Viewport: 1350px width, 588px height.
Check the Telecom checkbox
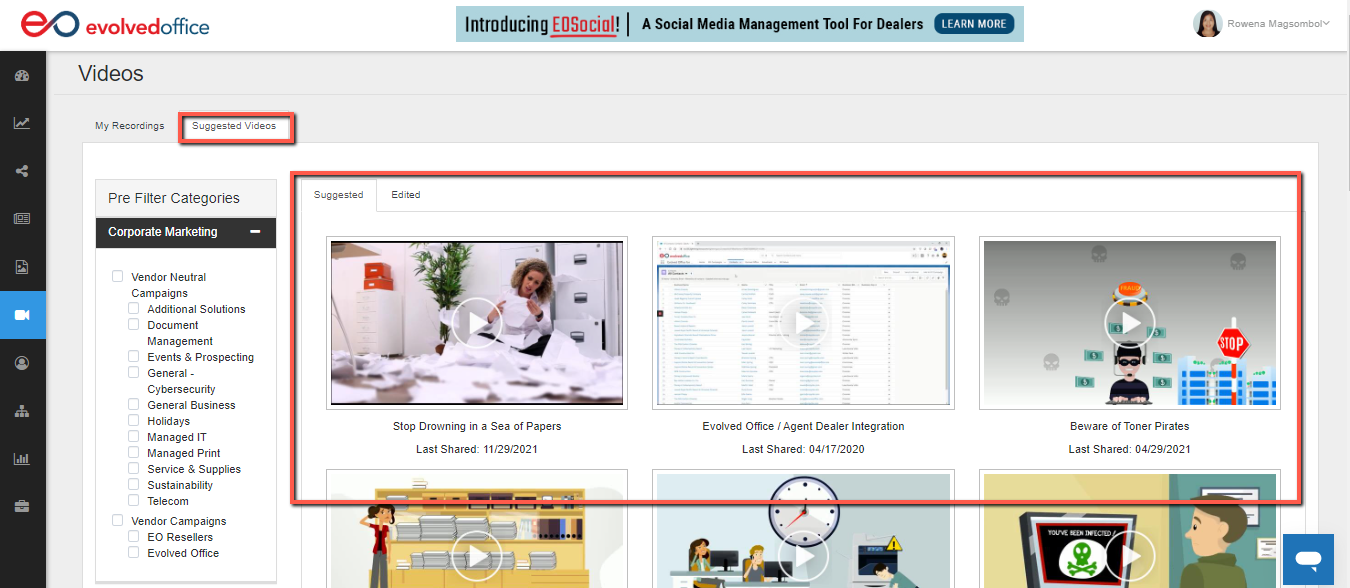click(134, 501)
